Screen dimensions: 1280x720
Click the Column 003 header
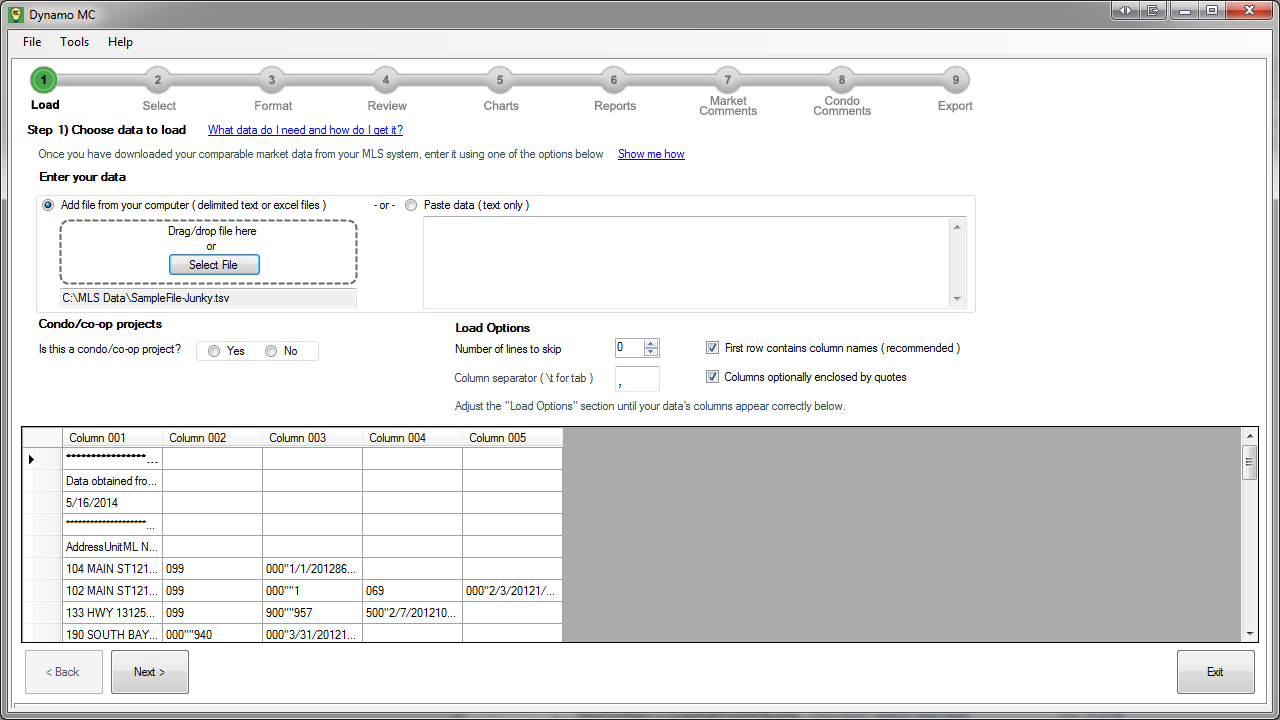pyautogui.click(x=312, y=438)
